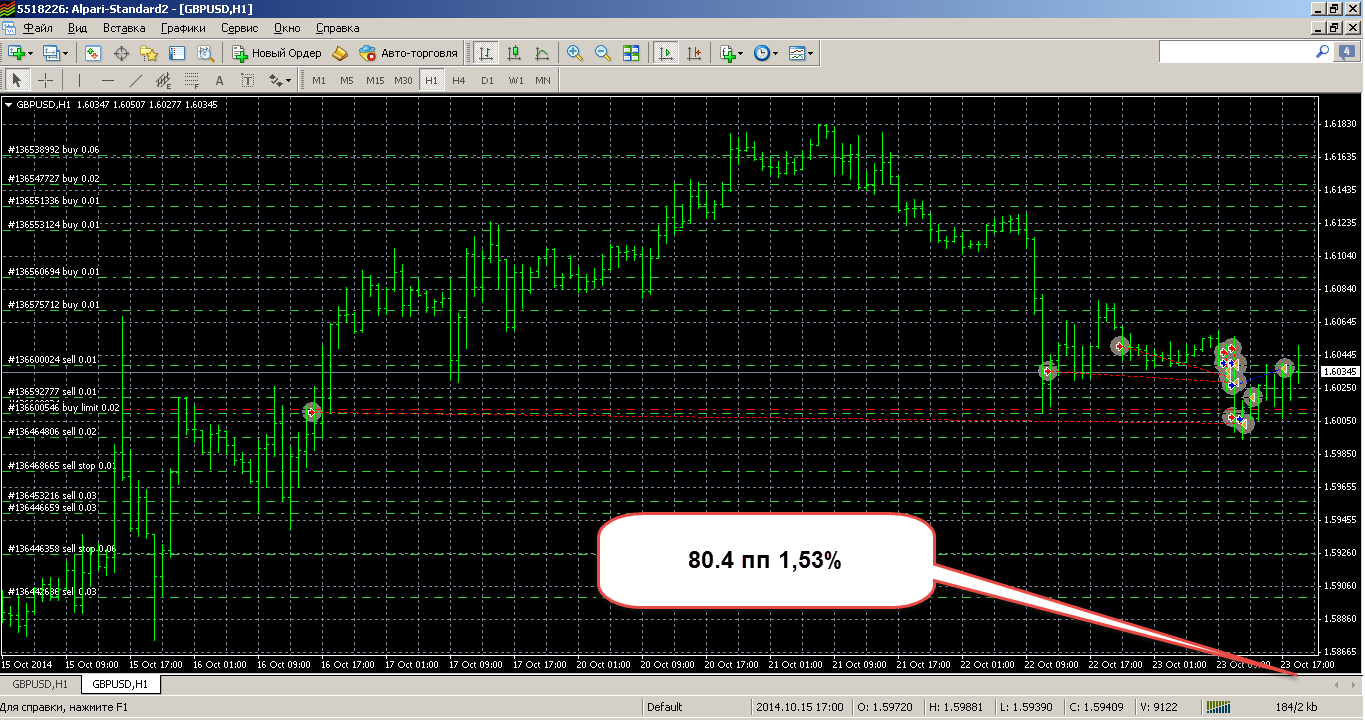This screenshot has width=1365, height=720.
Task: Open MetaEditor with the yellow book icon
Action: click(x=340, y=53)
